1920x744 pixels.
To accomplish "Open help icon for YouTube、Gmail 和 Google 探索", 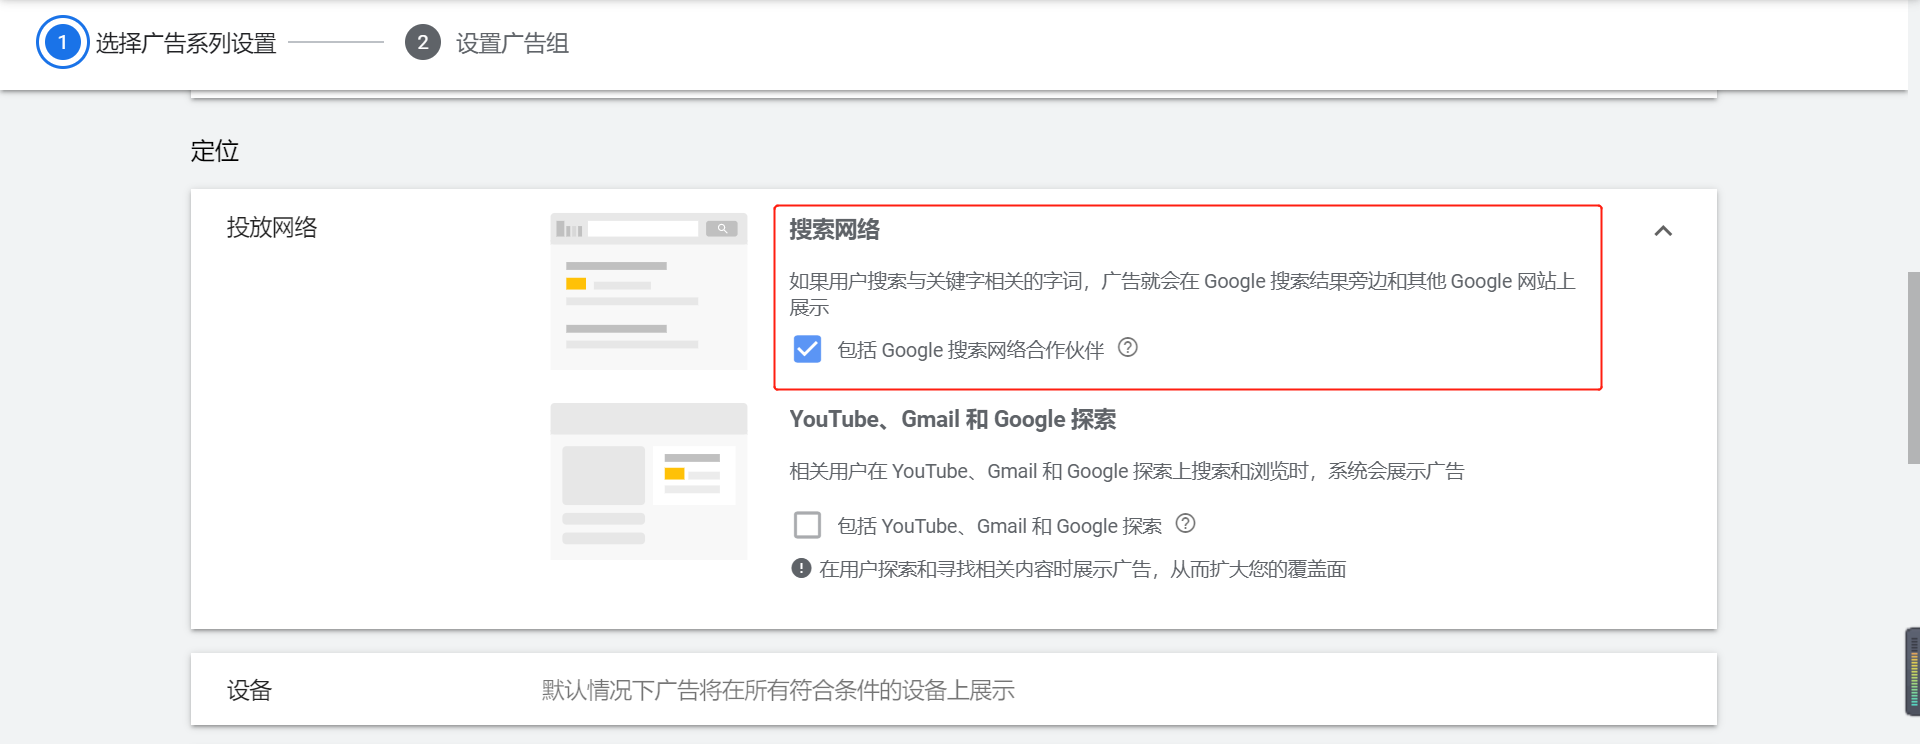I will pos(1185,524).
